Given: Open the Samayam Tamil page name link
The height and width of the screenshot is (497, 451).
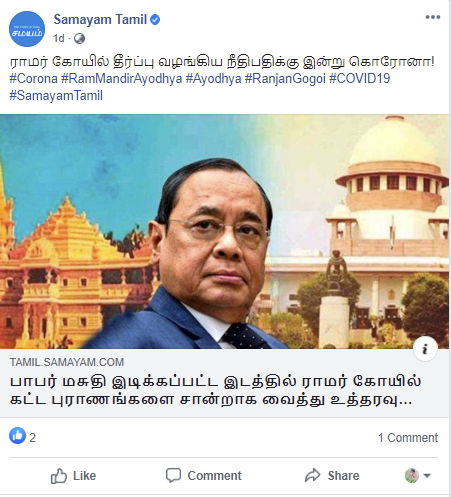Looking at the screenshot, I should click(100, 20).
